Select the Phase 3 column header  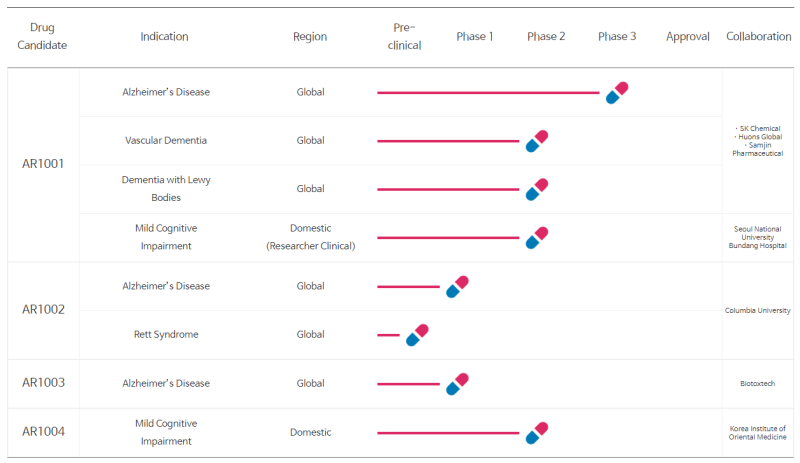coord(617,36)
